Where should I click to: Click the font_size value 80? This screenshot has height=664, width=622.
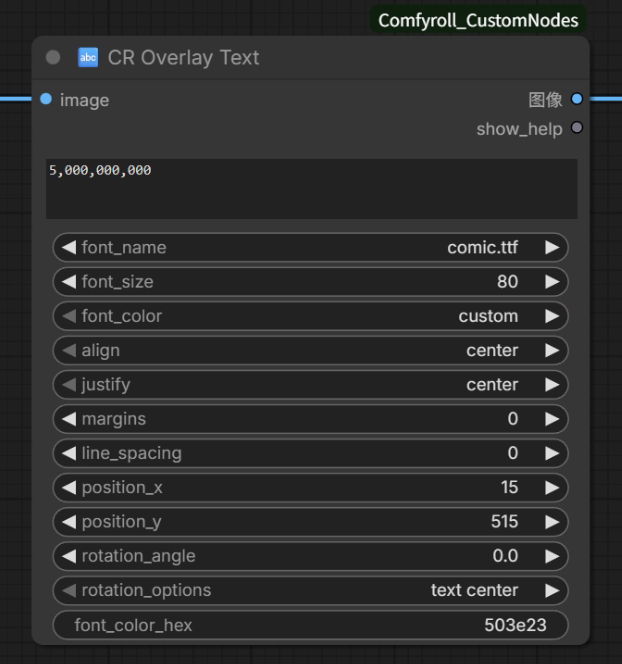tap(507, 282)
